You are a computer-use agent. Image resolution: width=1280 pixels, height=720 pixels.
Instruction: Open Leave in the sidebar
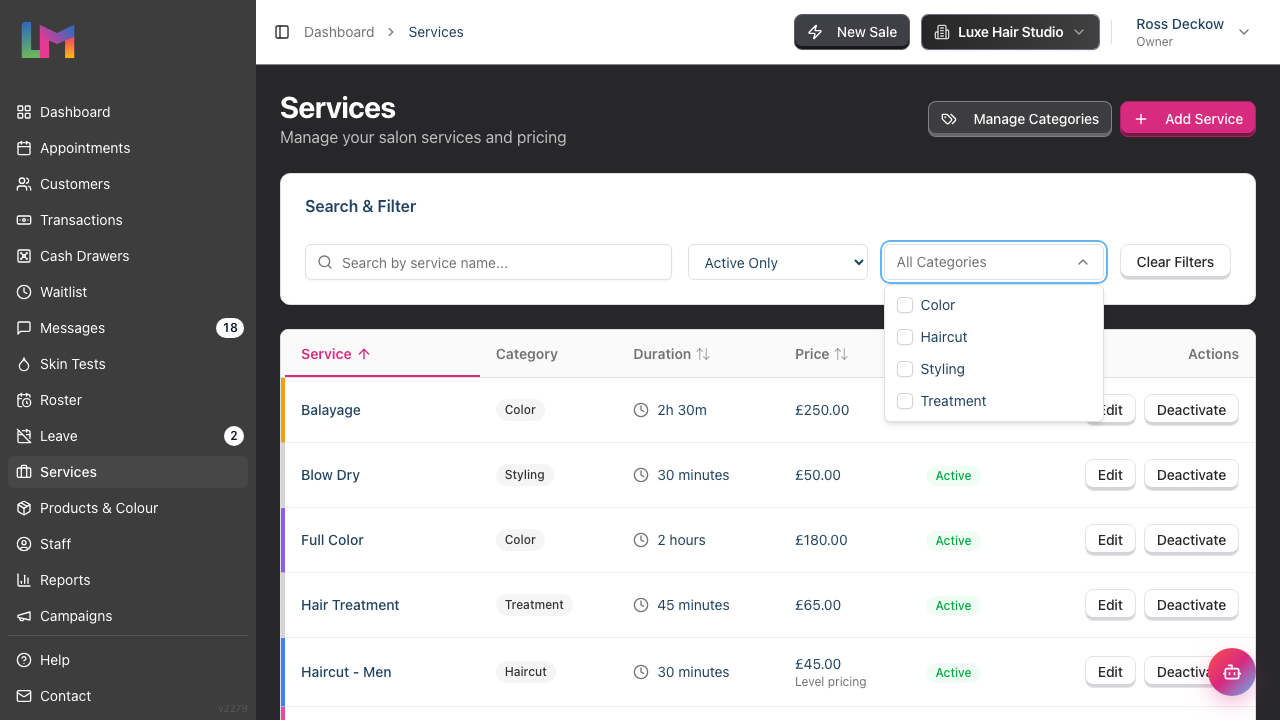pyautogui.click(x=128, y=436)
